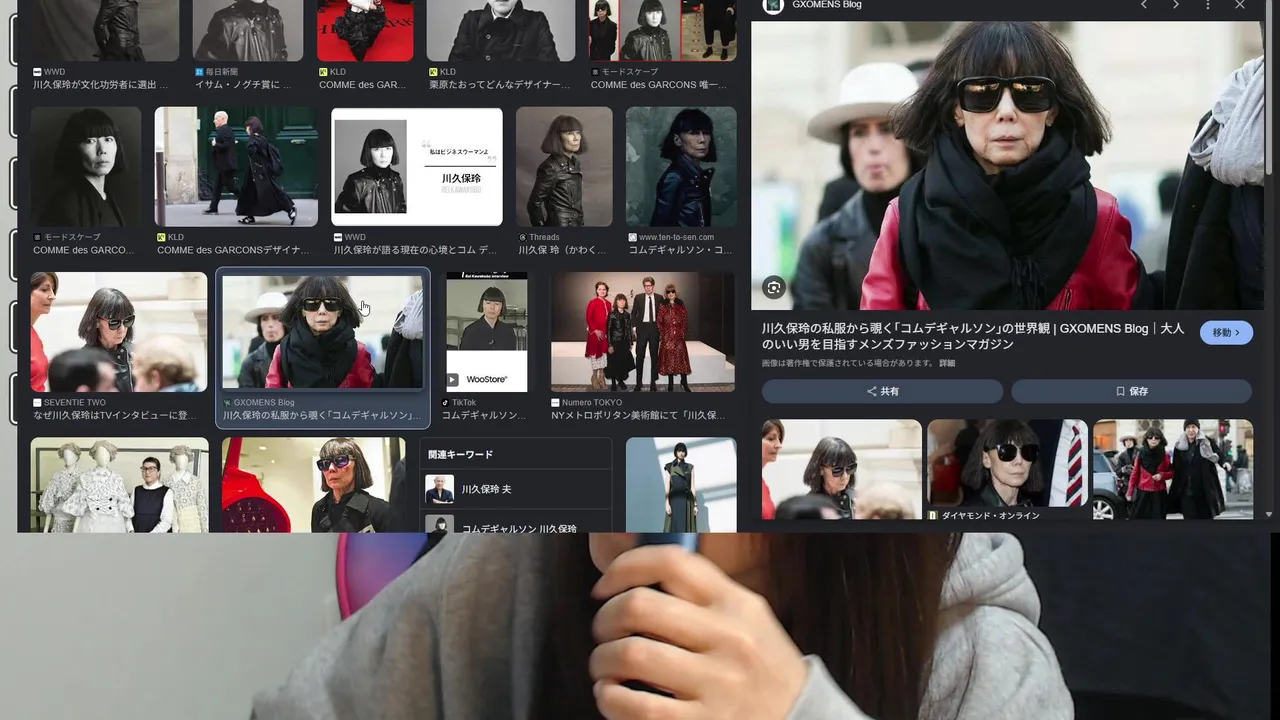Screen dimensions: 1280x720
Task: Click GXOMENS Blog site icon in panel header
Action: click(772, 5)
